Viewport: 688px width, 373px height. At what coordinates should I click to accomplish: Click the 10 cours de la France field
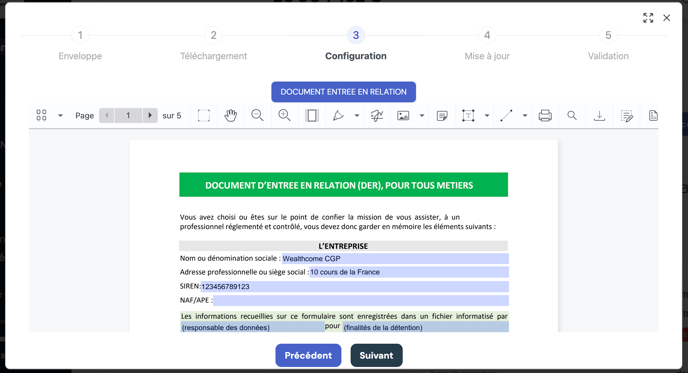(x=409, y=272)
